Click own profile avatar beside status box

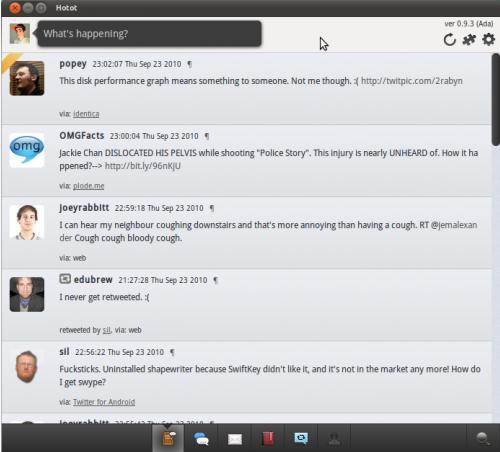tap(20, 34)
